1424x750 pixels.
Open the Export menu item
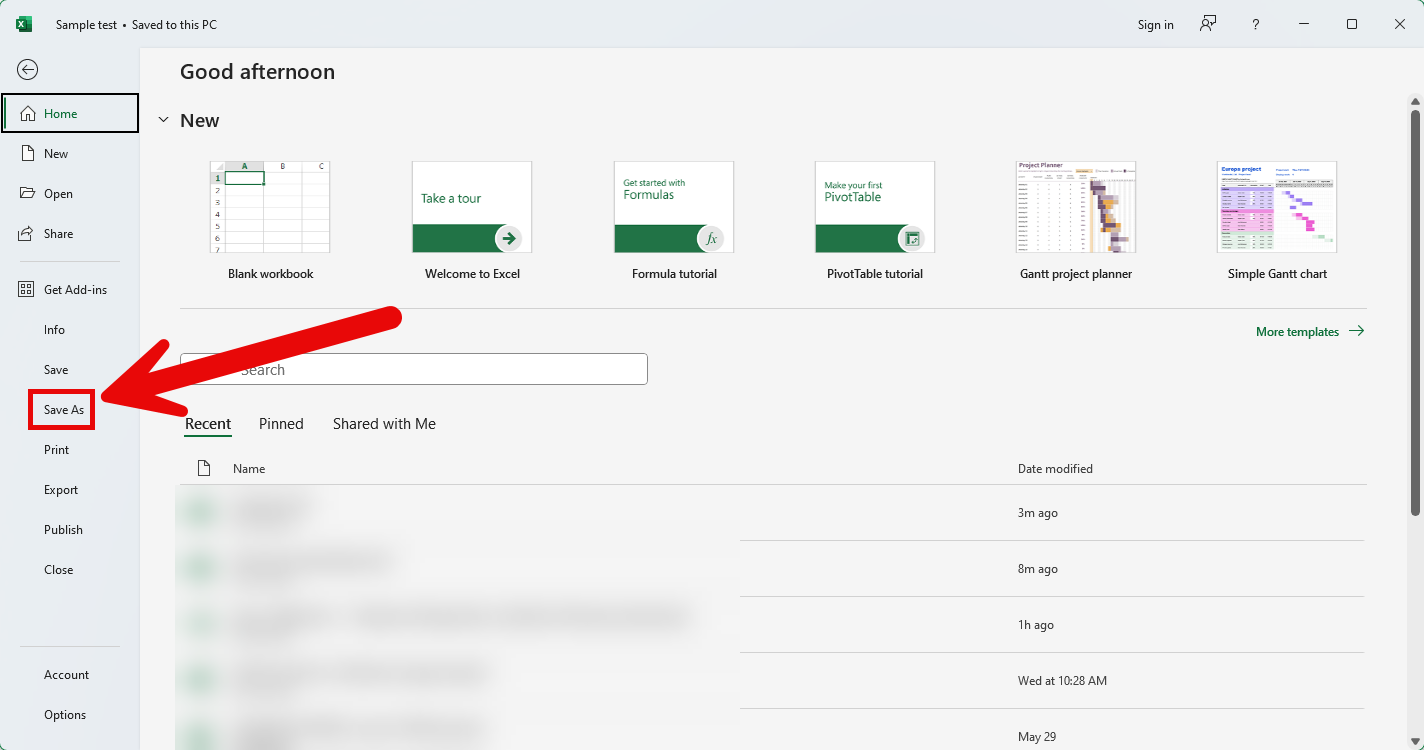pos(61,490)
